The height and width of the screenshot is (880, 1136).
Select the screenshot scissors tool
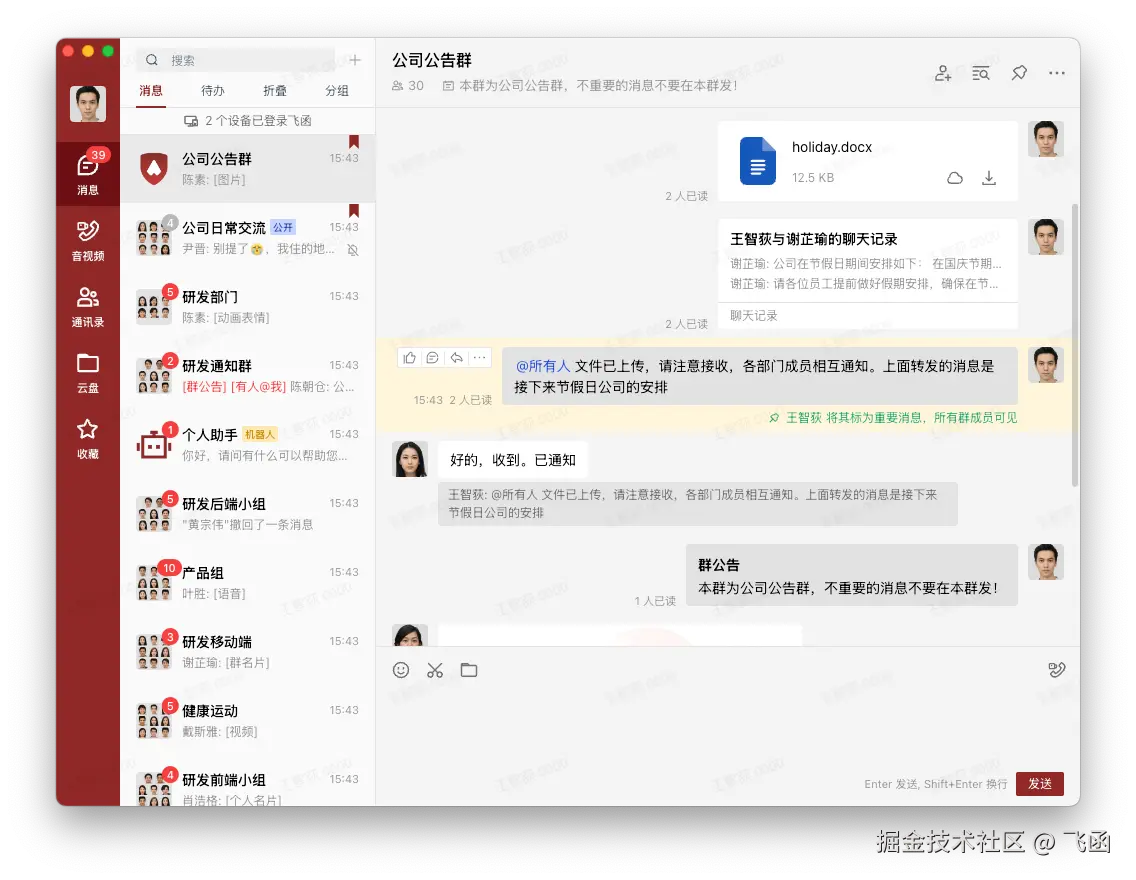(x=434, y=670)
